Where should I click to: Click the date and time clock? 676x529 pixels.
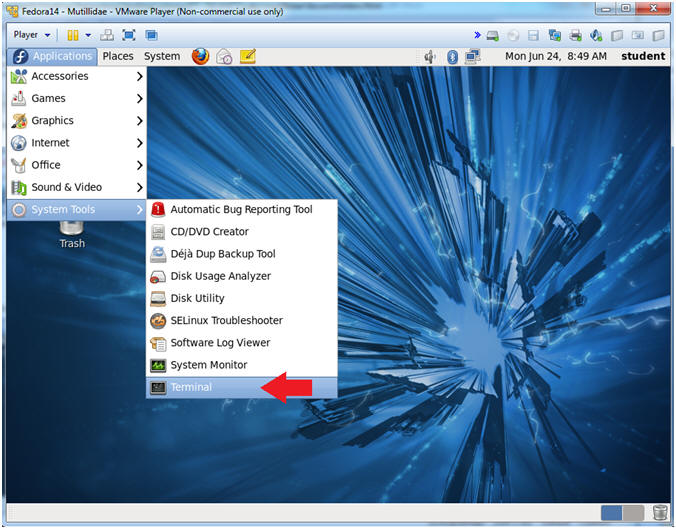[x=556, y=56]
